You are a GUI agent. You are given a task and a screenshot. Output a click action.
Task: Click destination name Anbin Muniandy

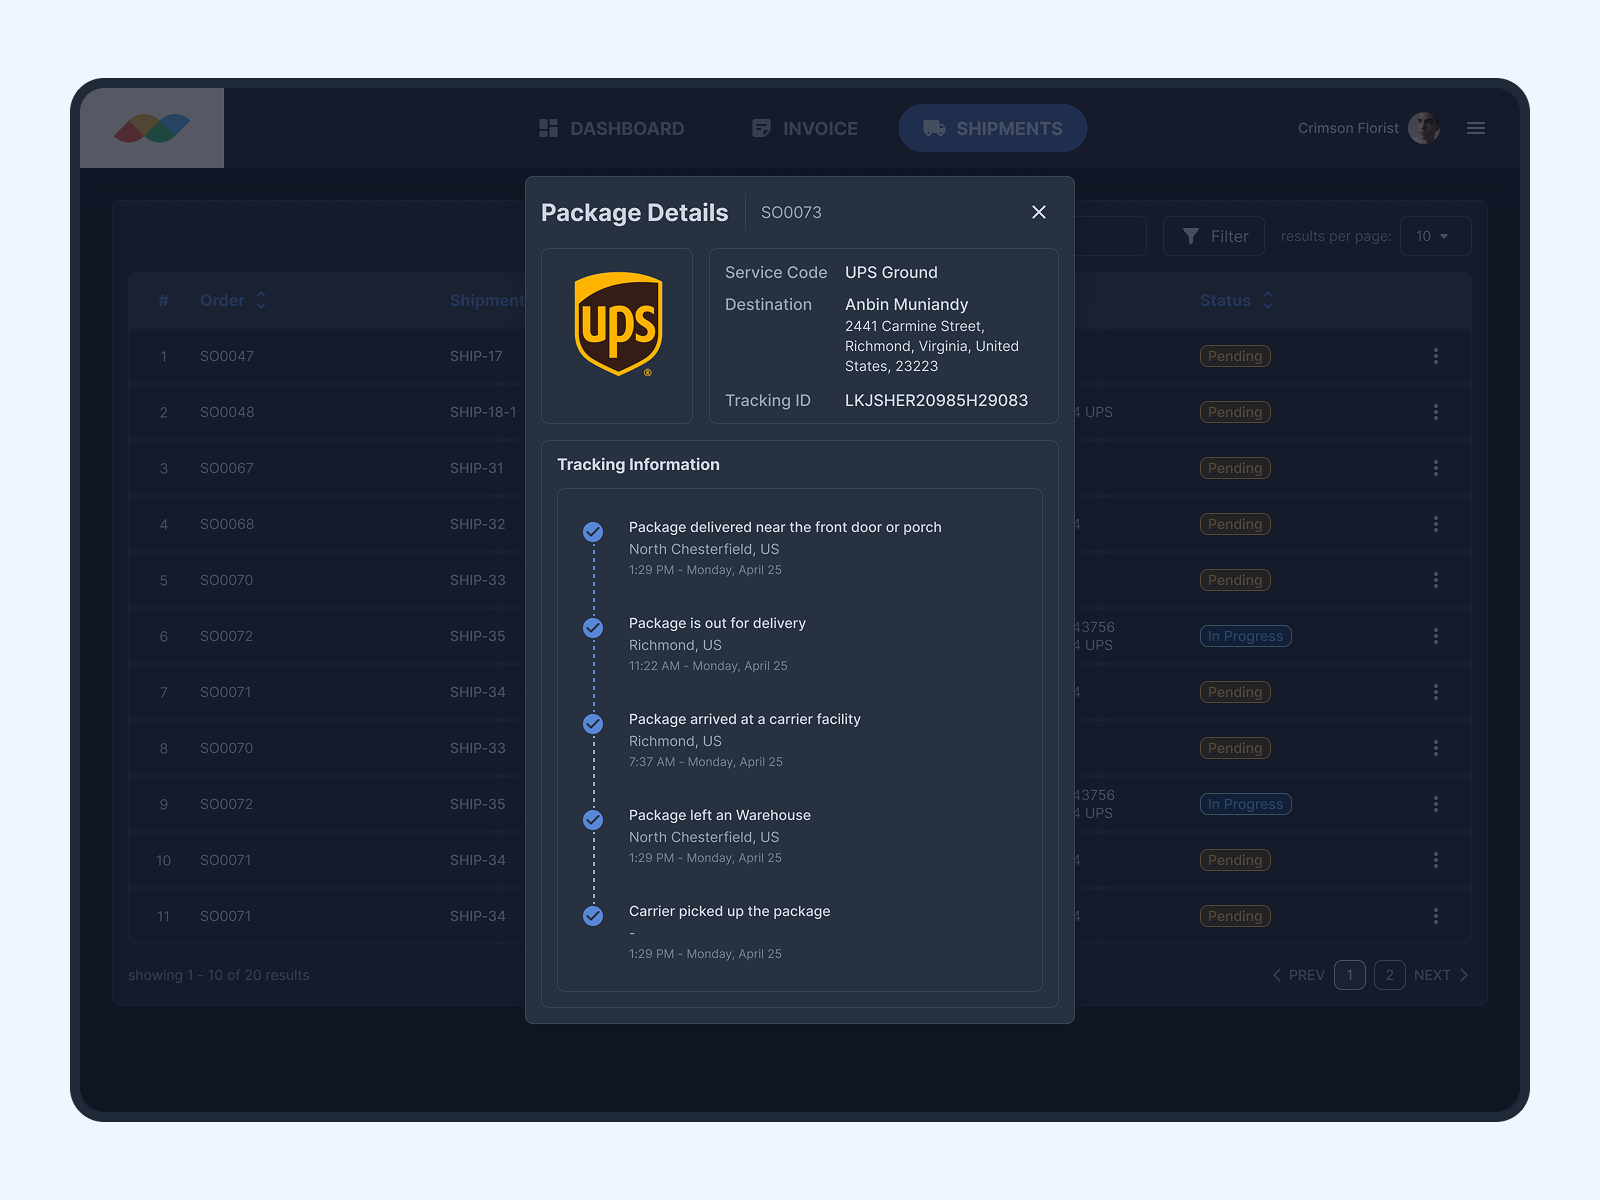pyautogui.click(x=906, y=304)
